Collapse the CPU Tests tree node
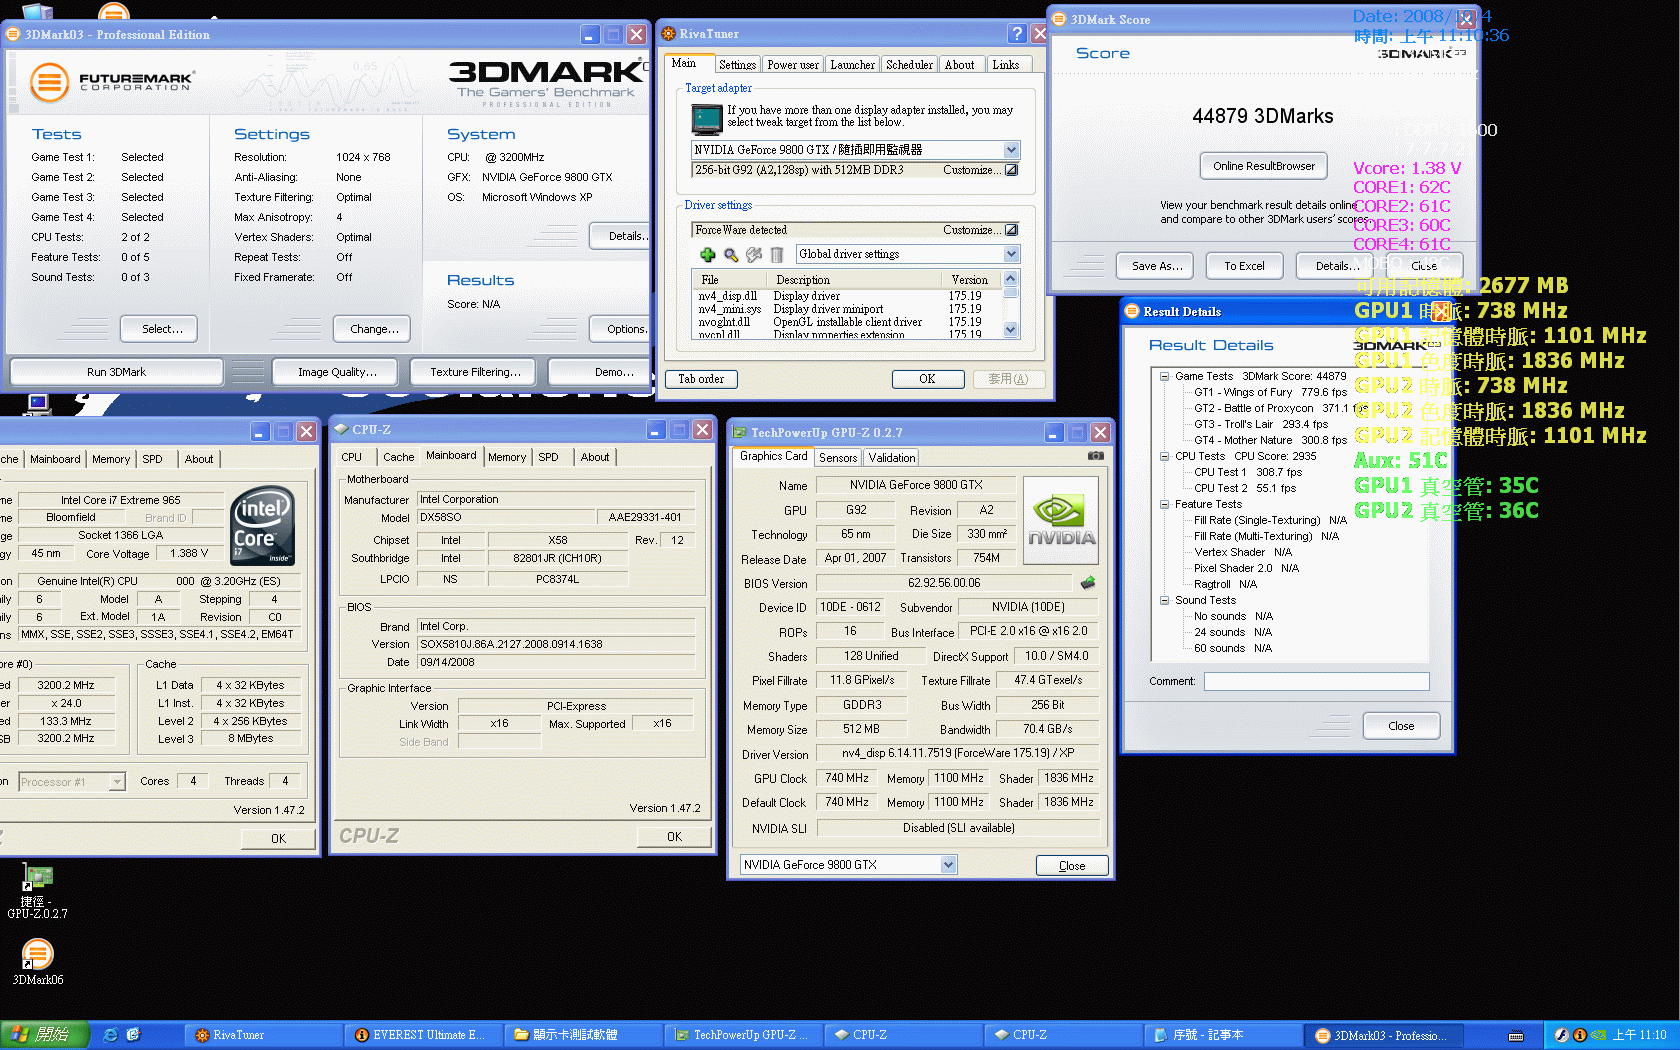Viewport: 1680px width, 1050px height. click(1165, 456)
